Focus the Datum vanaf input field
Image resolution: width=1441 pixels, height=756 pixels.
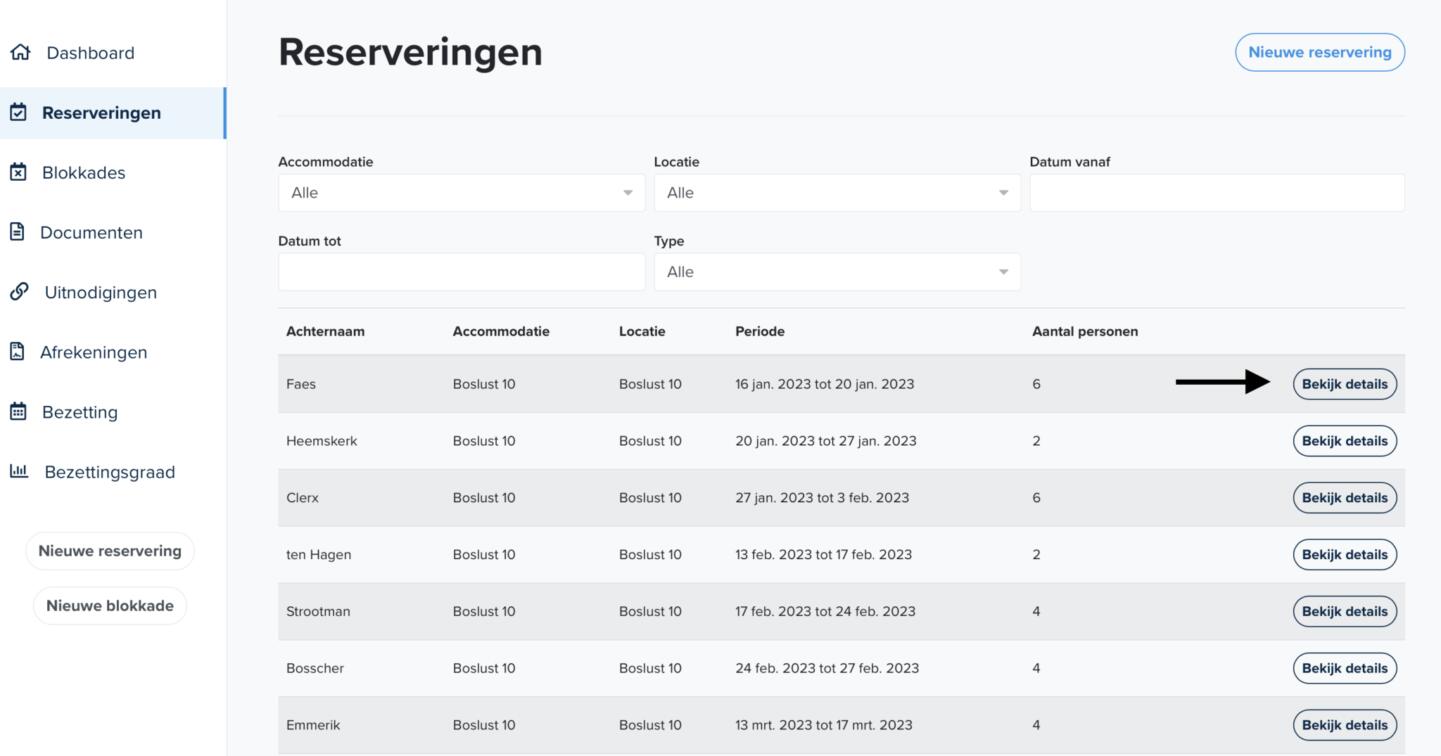click(x=1216, y=193)
